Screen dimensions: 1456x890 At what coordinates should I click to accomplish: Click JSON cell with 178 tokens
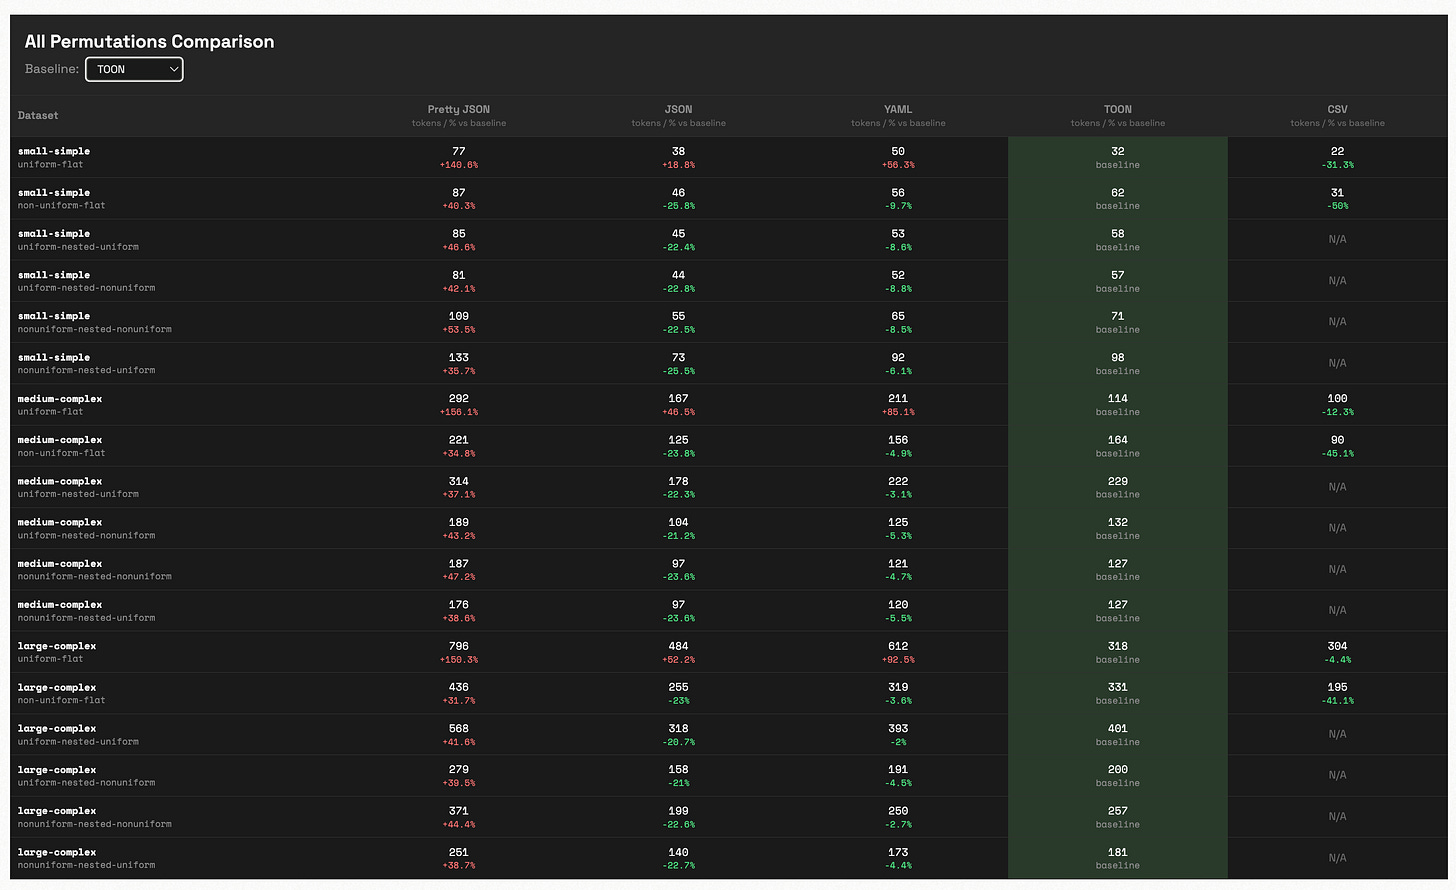(x=679, y=487)
